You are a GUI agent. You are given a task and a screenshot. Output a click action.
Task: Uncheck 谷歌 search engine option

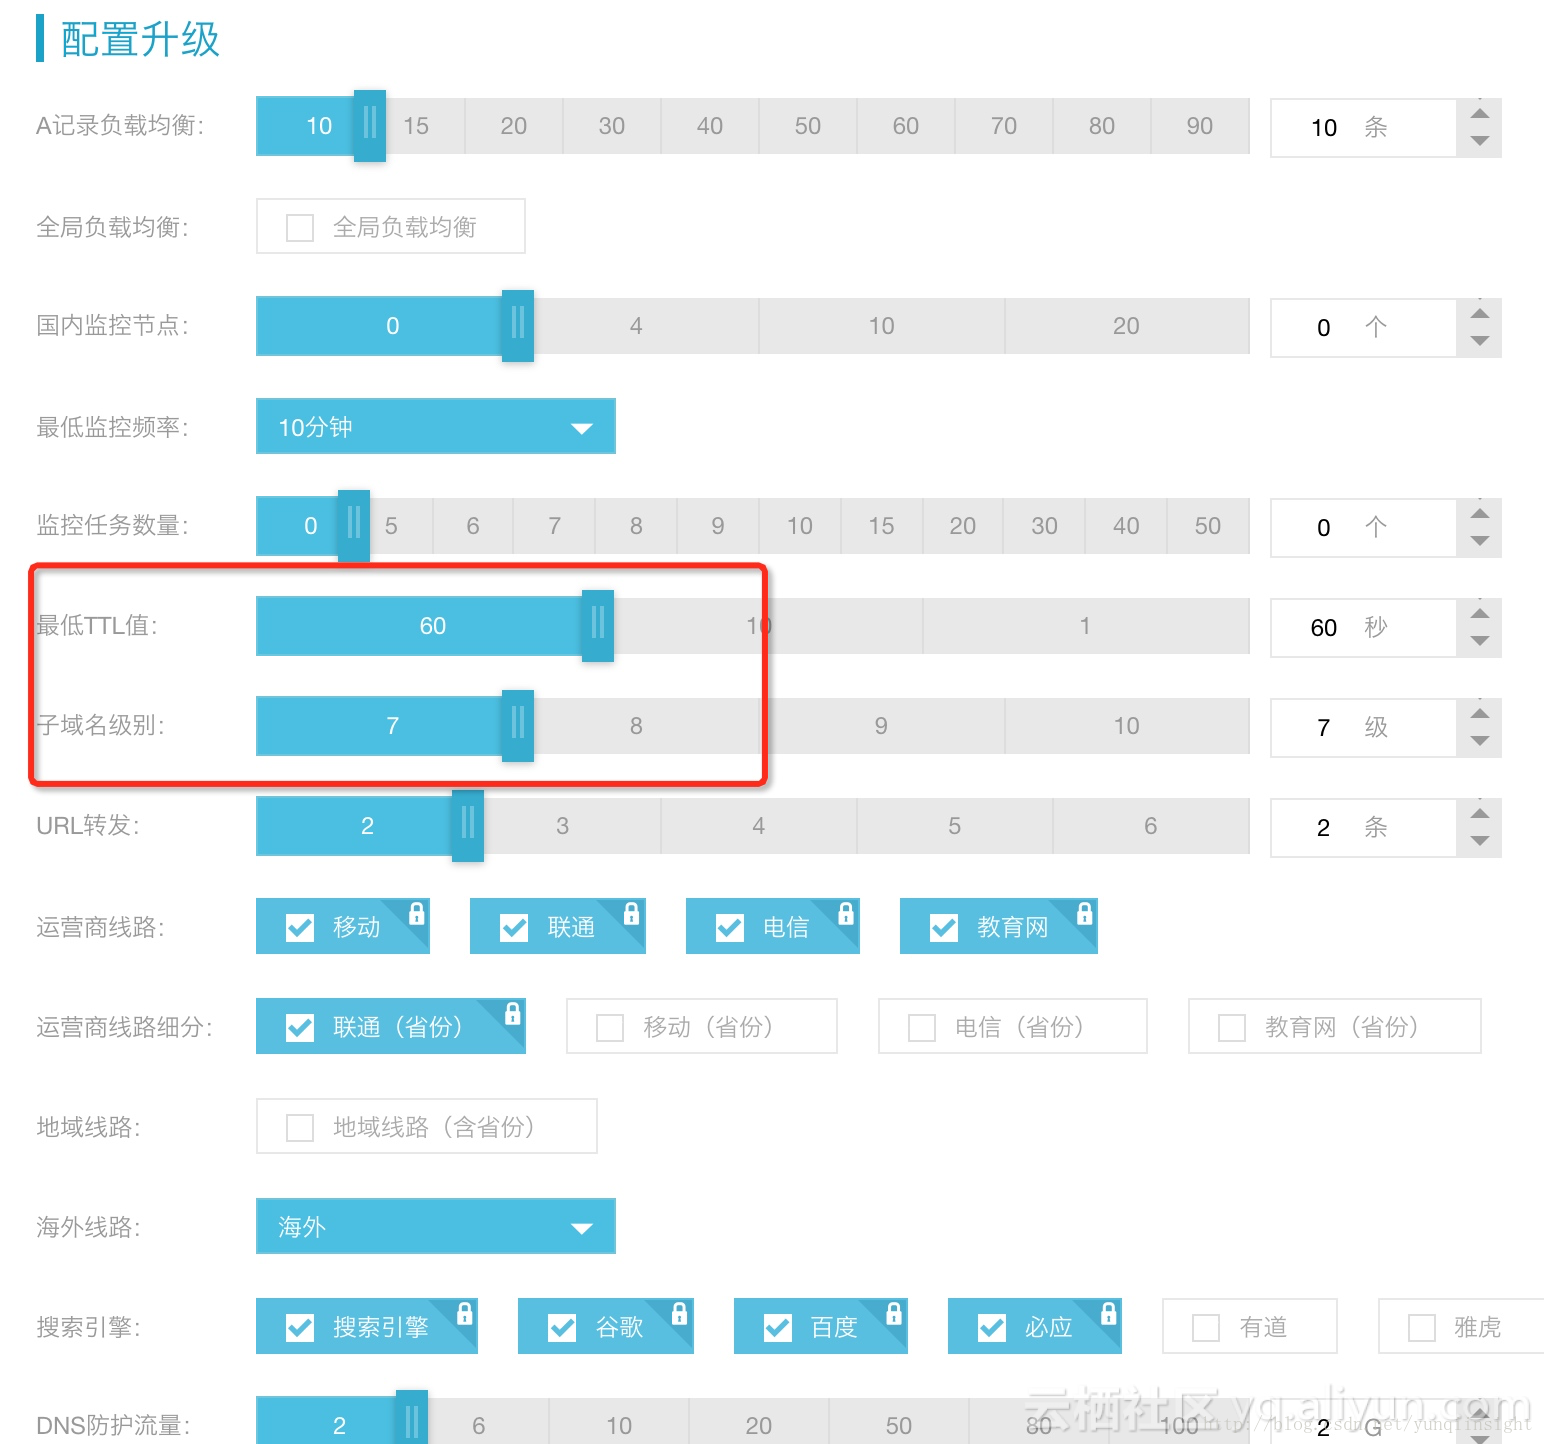pos(562,1327)
